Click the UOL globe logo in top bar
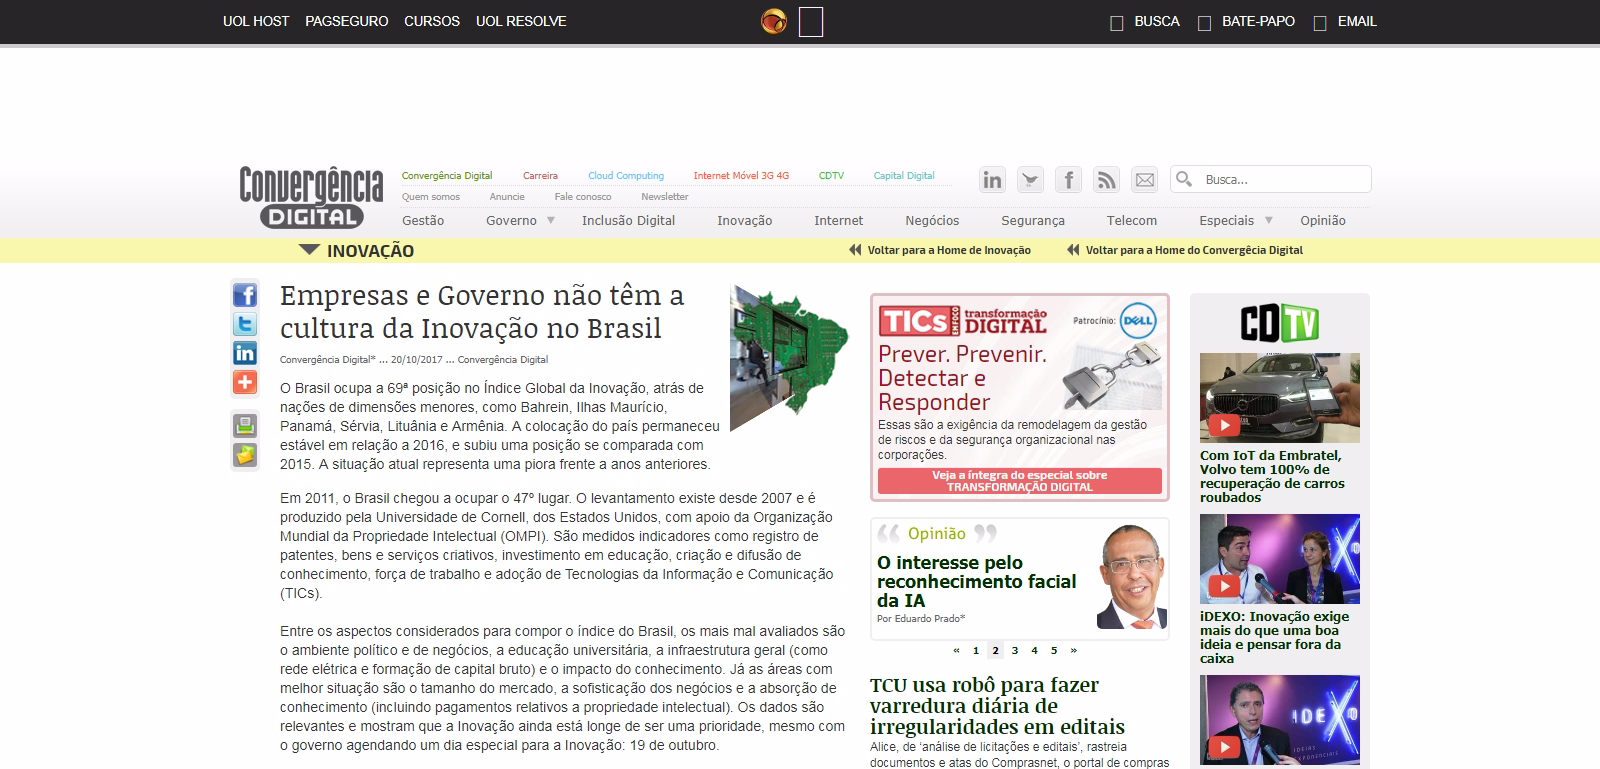Viewport: 1600px width, 769px height. 774,21
